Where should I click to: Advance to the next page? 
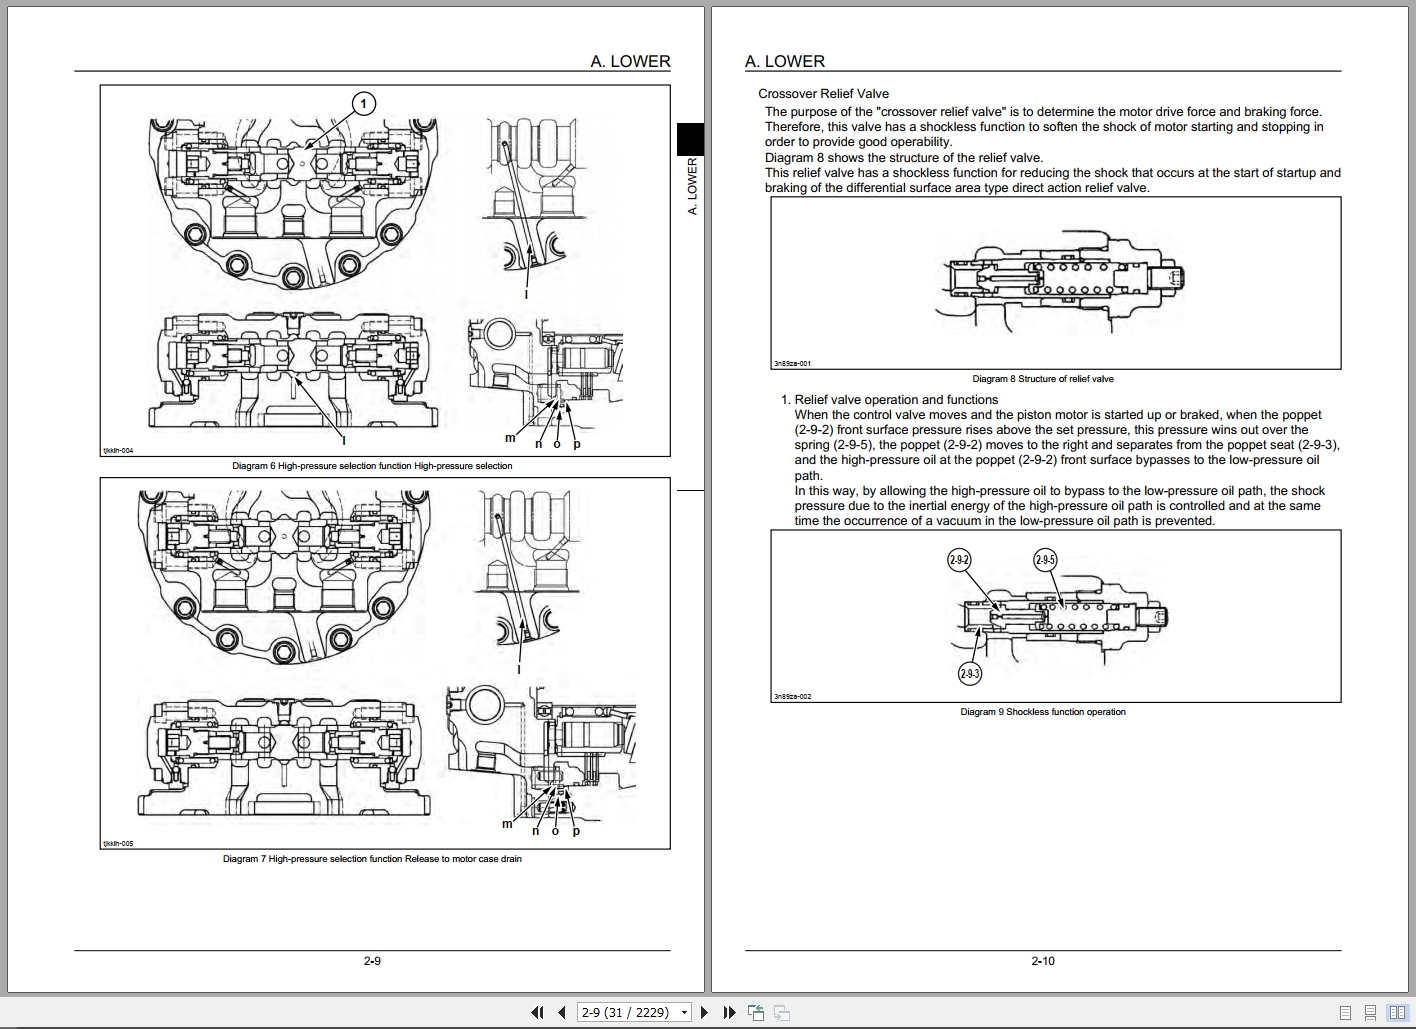[x=704, y=1012]
